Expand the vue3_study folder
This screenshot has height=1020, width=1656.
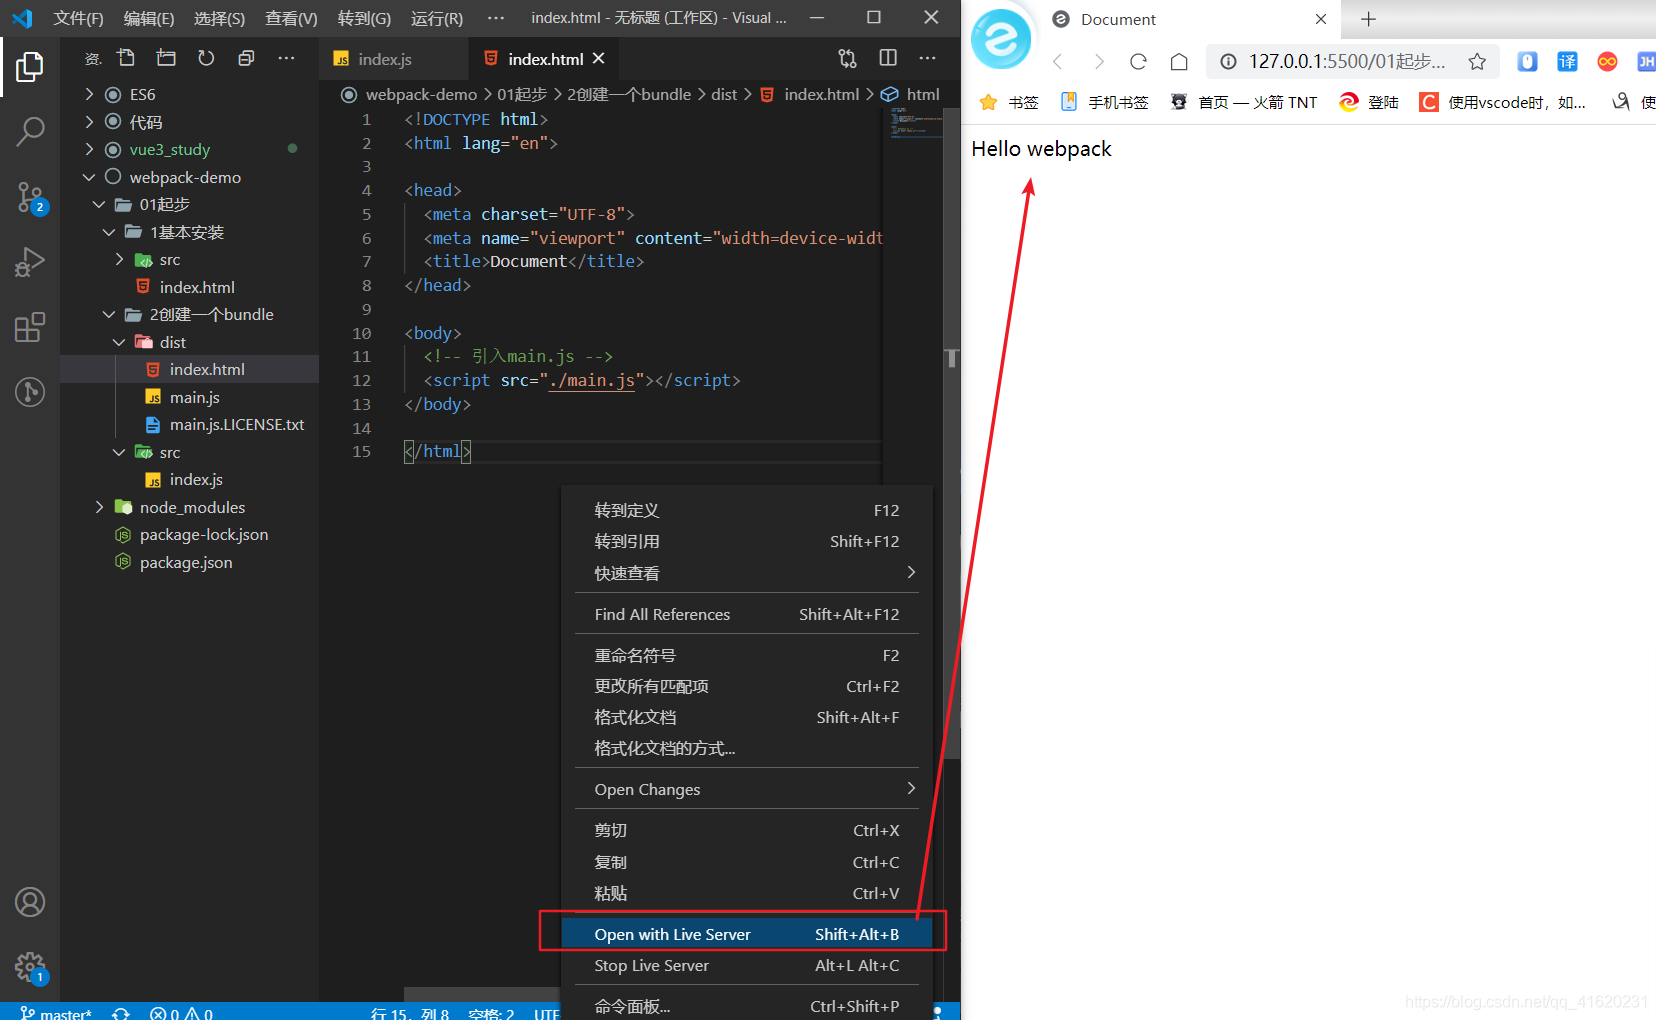tap(89, 149)
